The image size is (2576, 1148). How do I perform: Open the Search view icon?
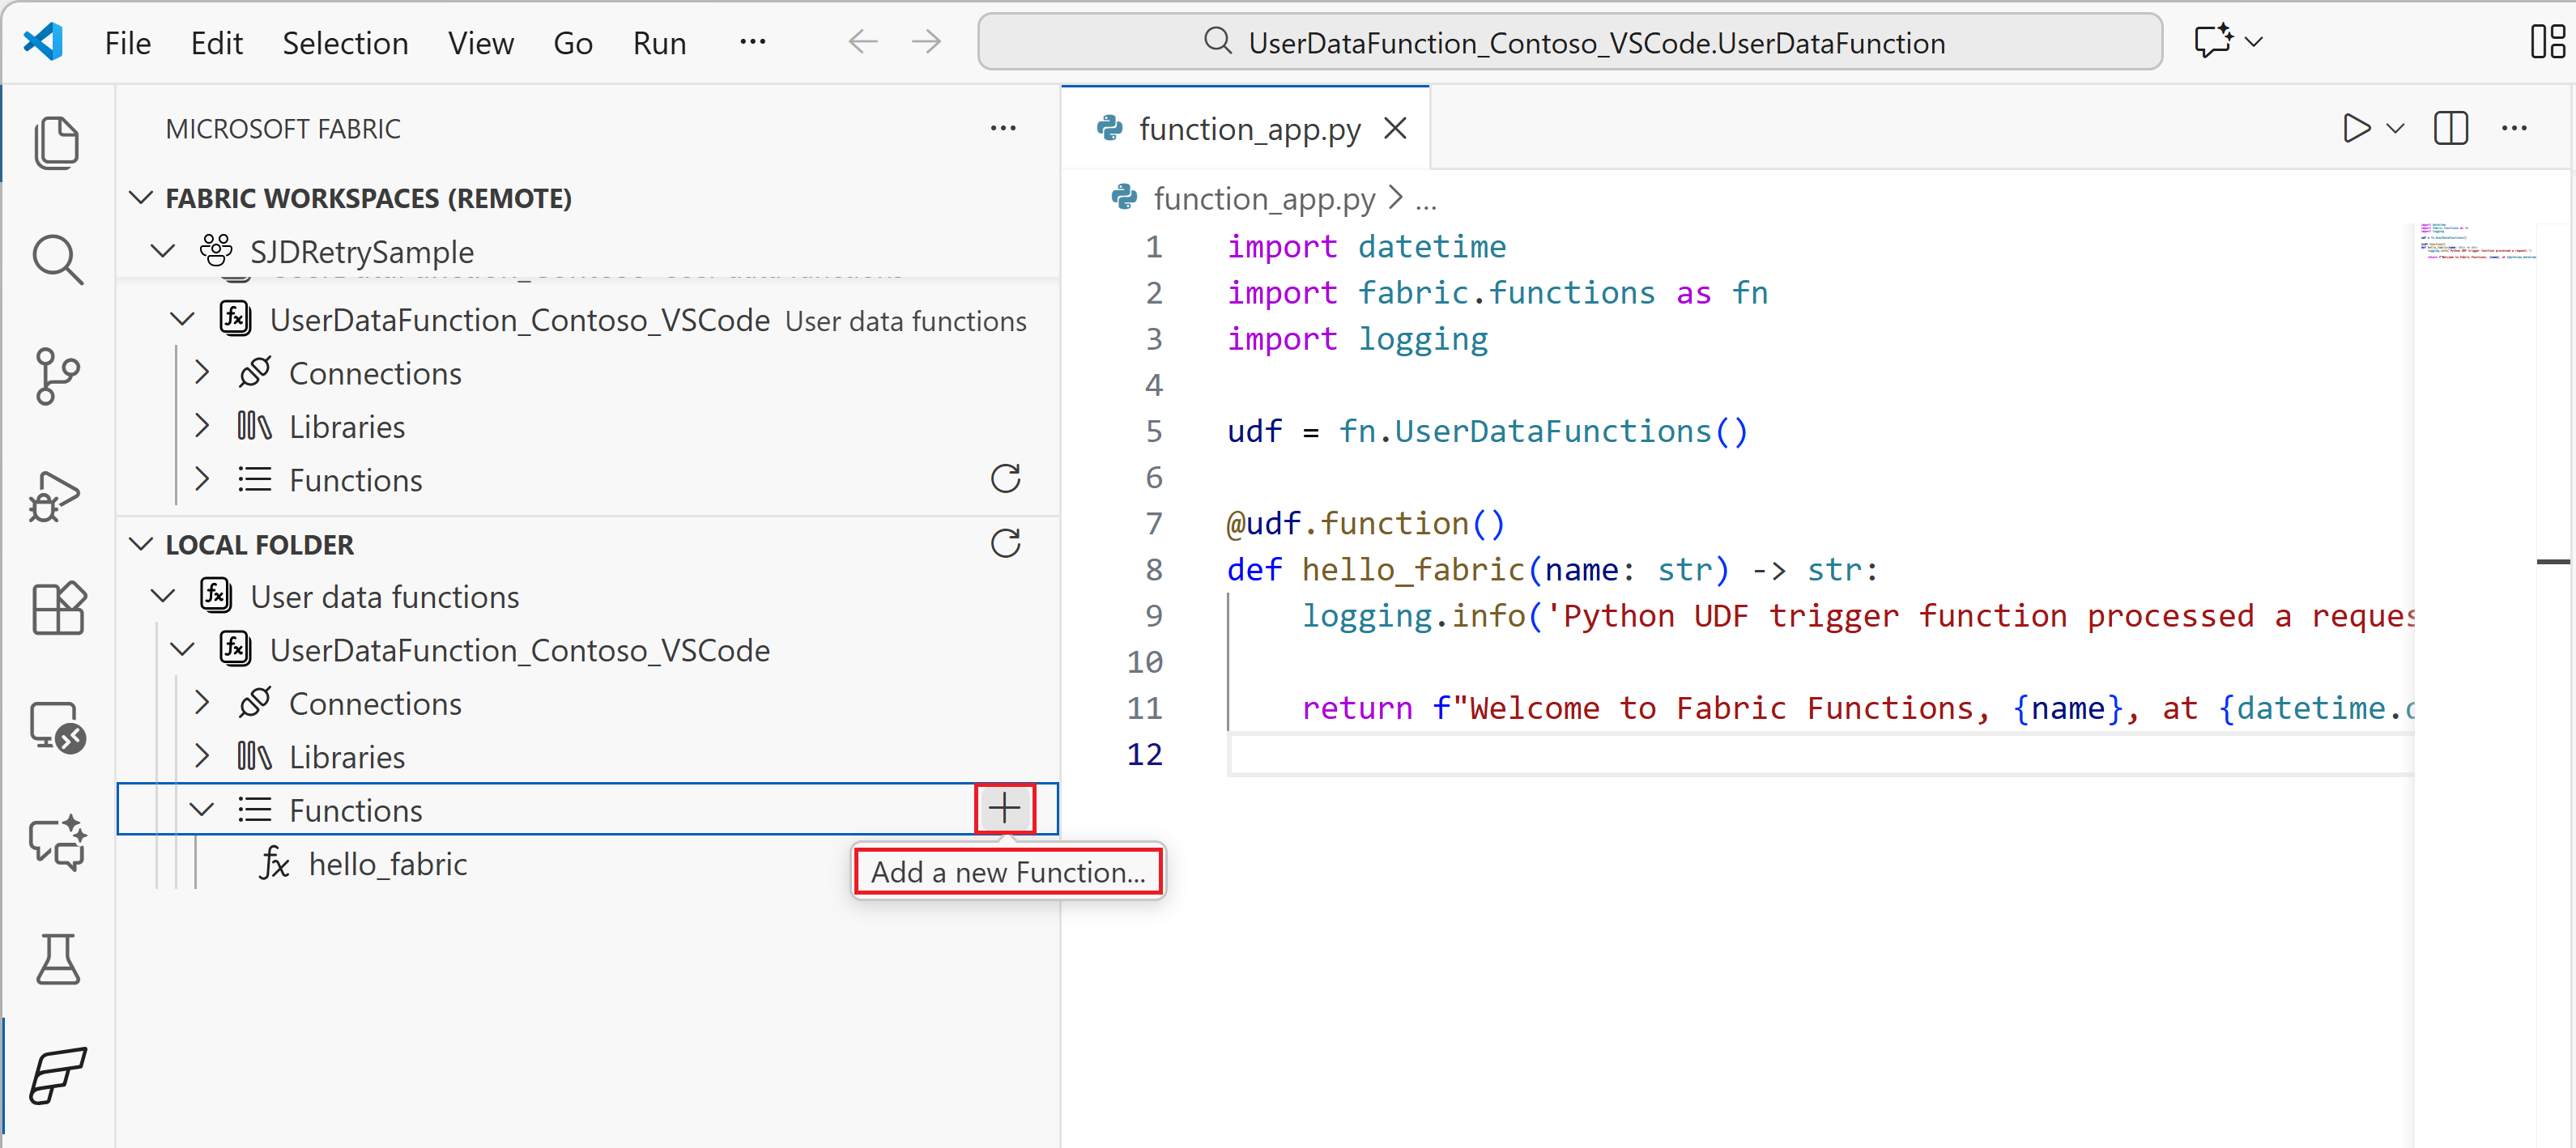coord(57,259)
